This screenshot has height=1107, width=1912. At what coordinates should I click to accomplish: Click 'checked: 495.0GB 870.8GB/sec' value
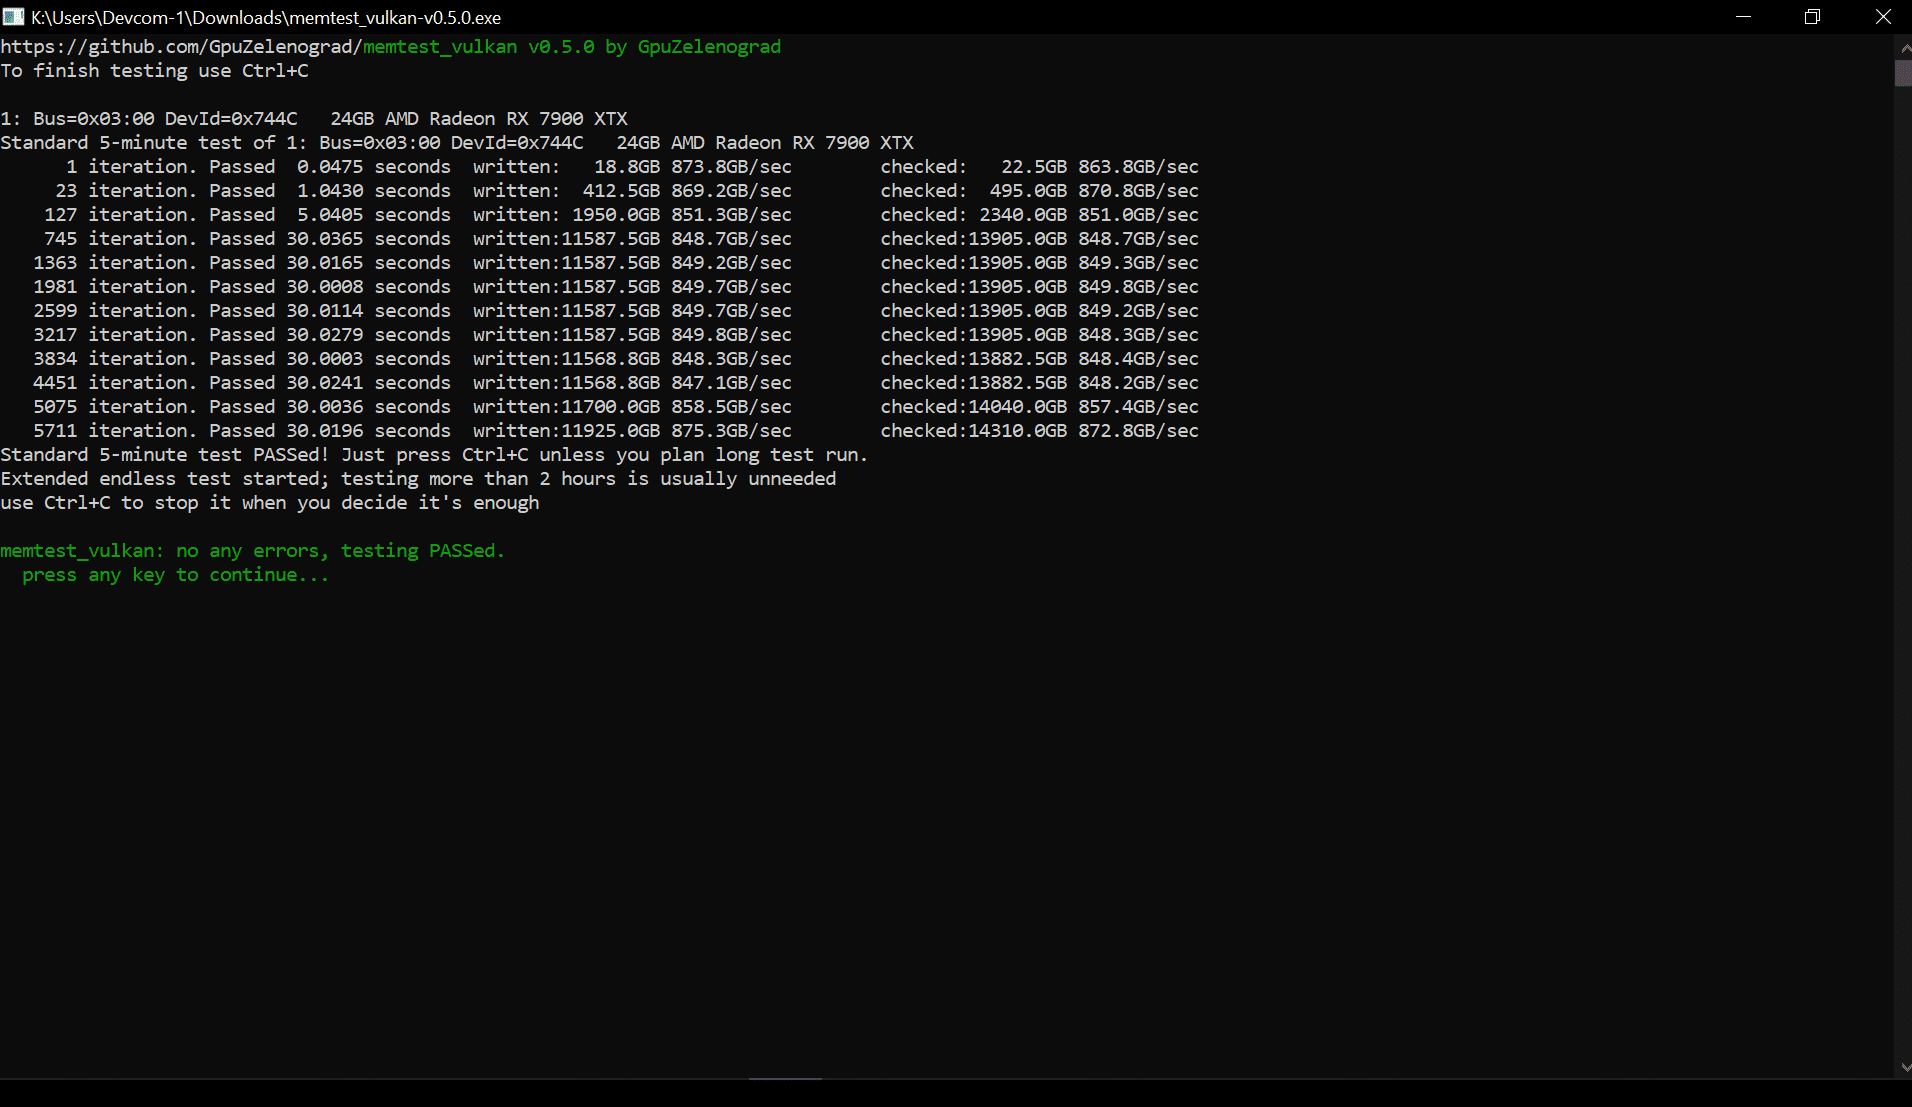1039,191
